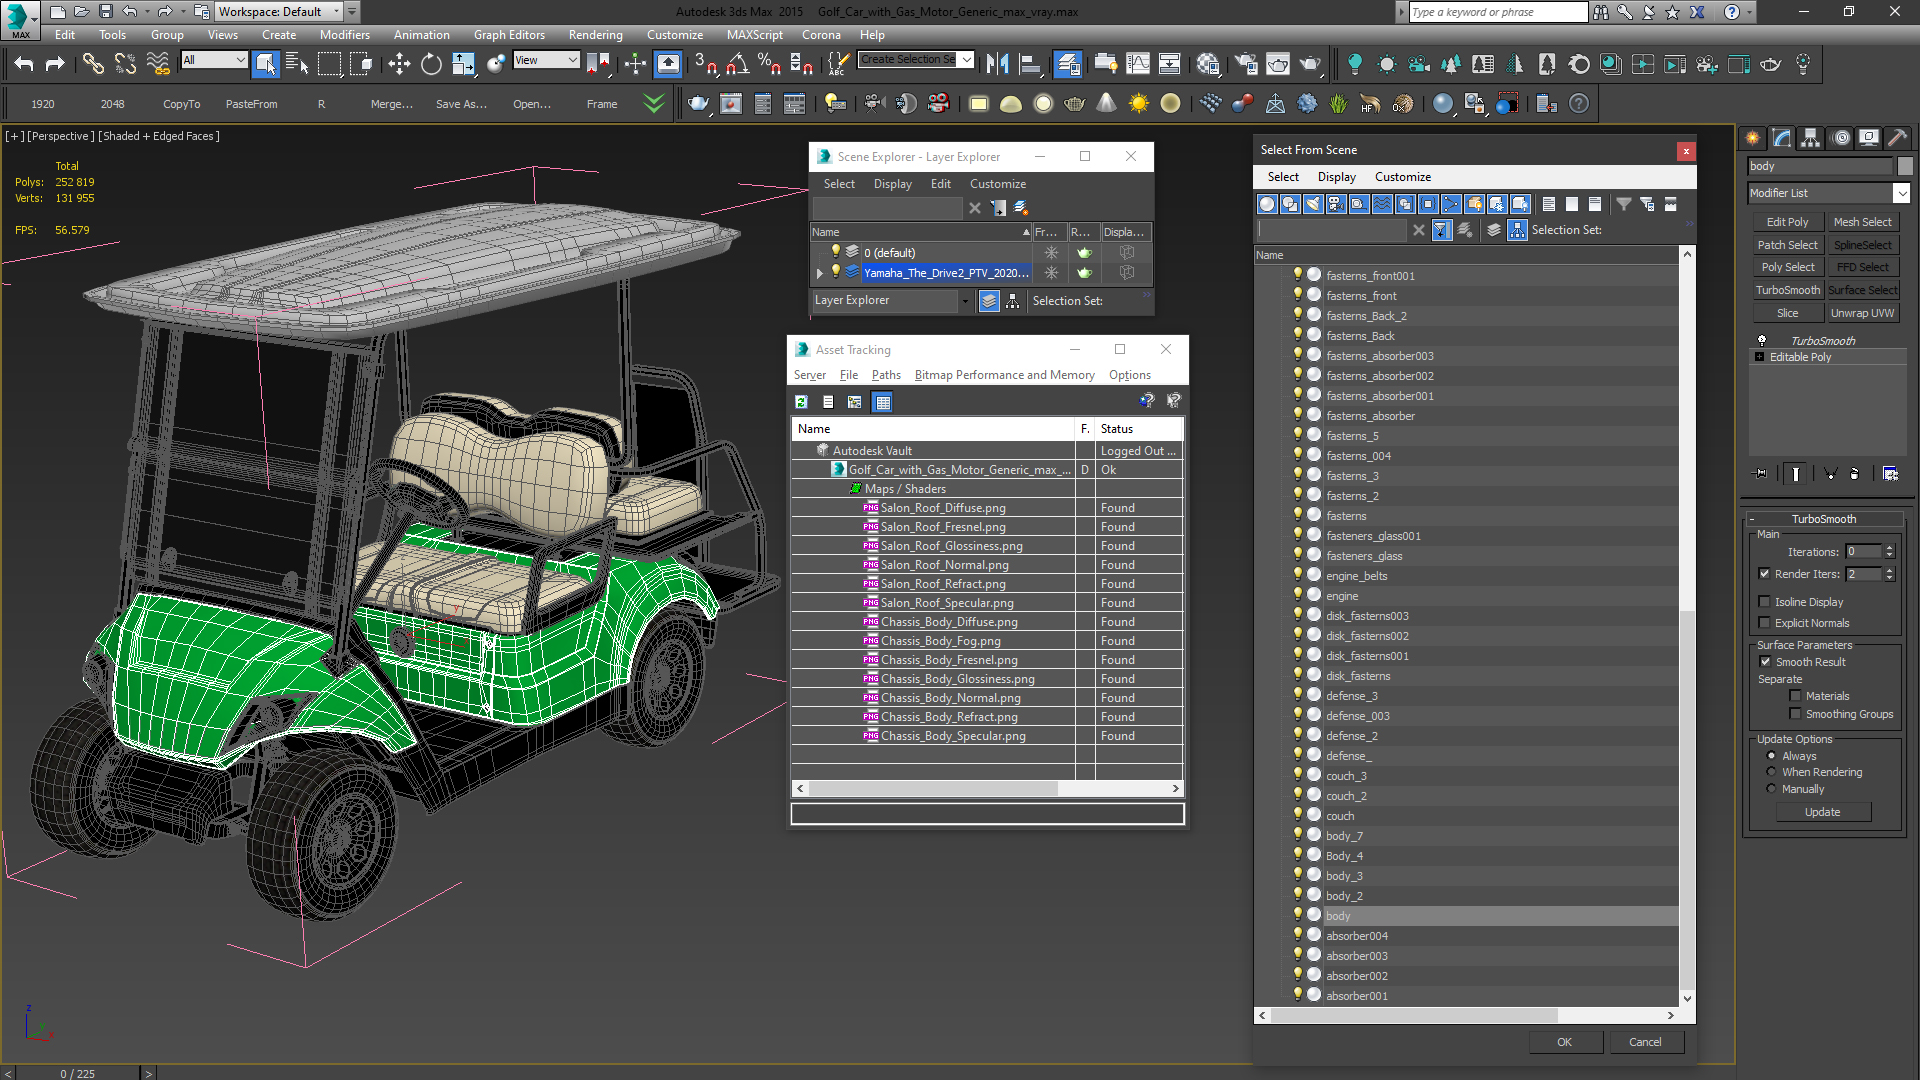Click the object color swatch beside body name

pyautogui.click(x=1905, y=166)
